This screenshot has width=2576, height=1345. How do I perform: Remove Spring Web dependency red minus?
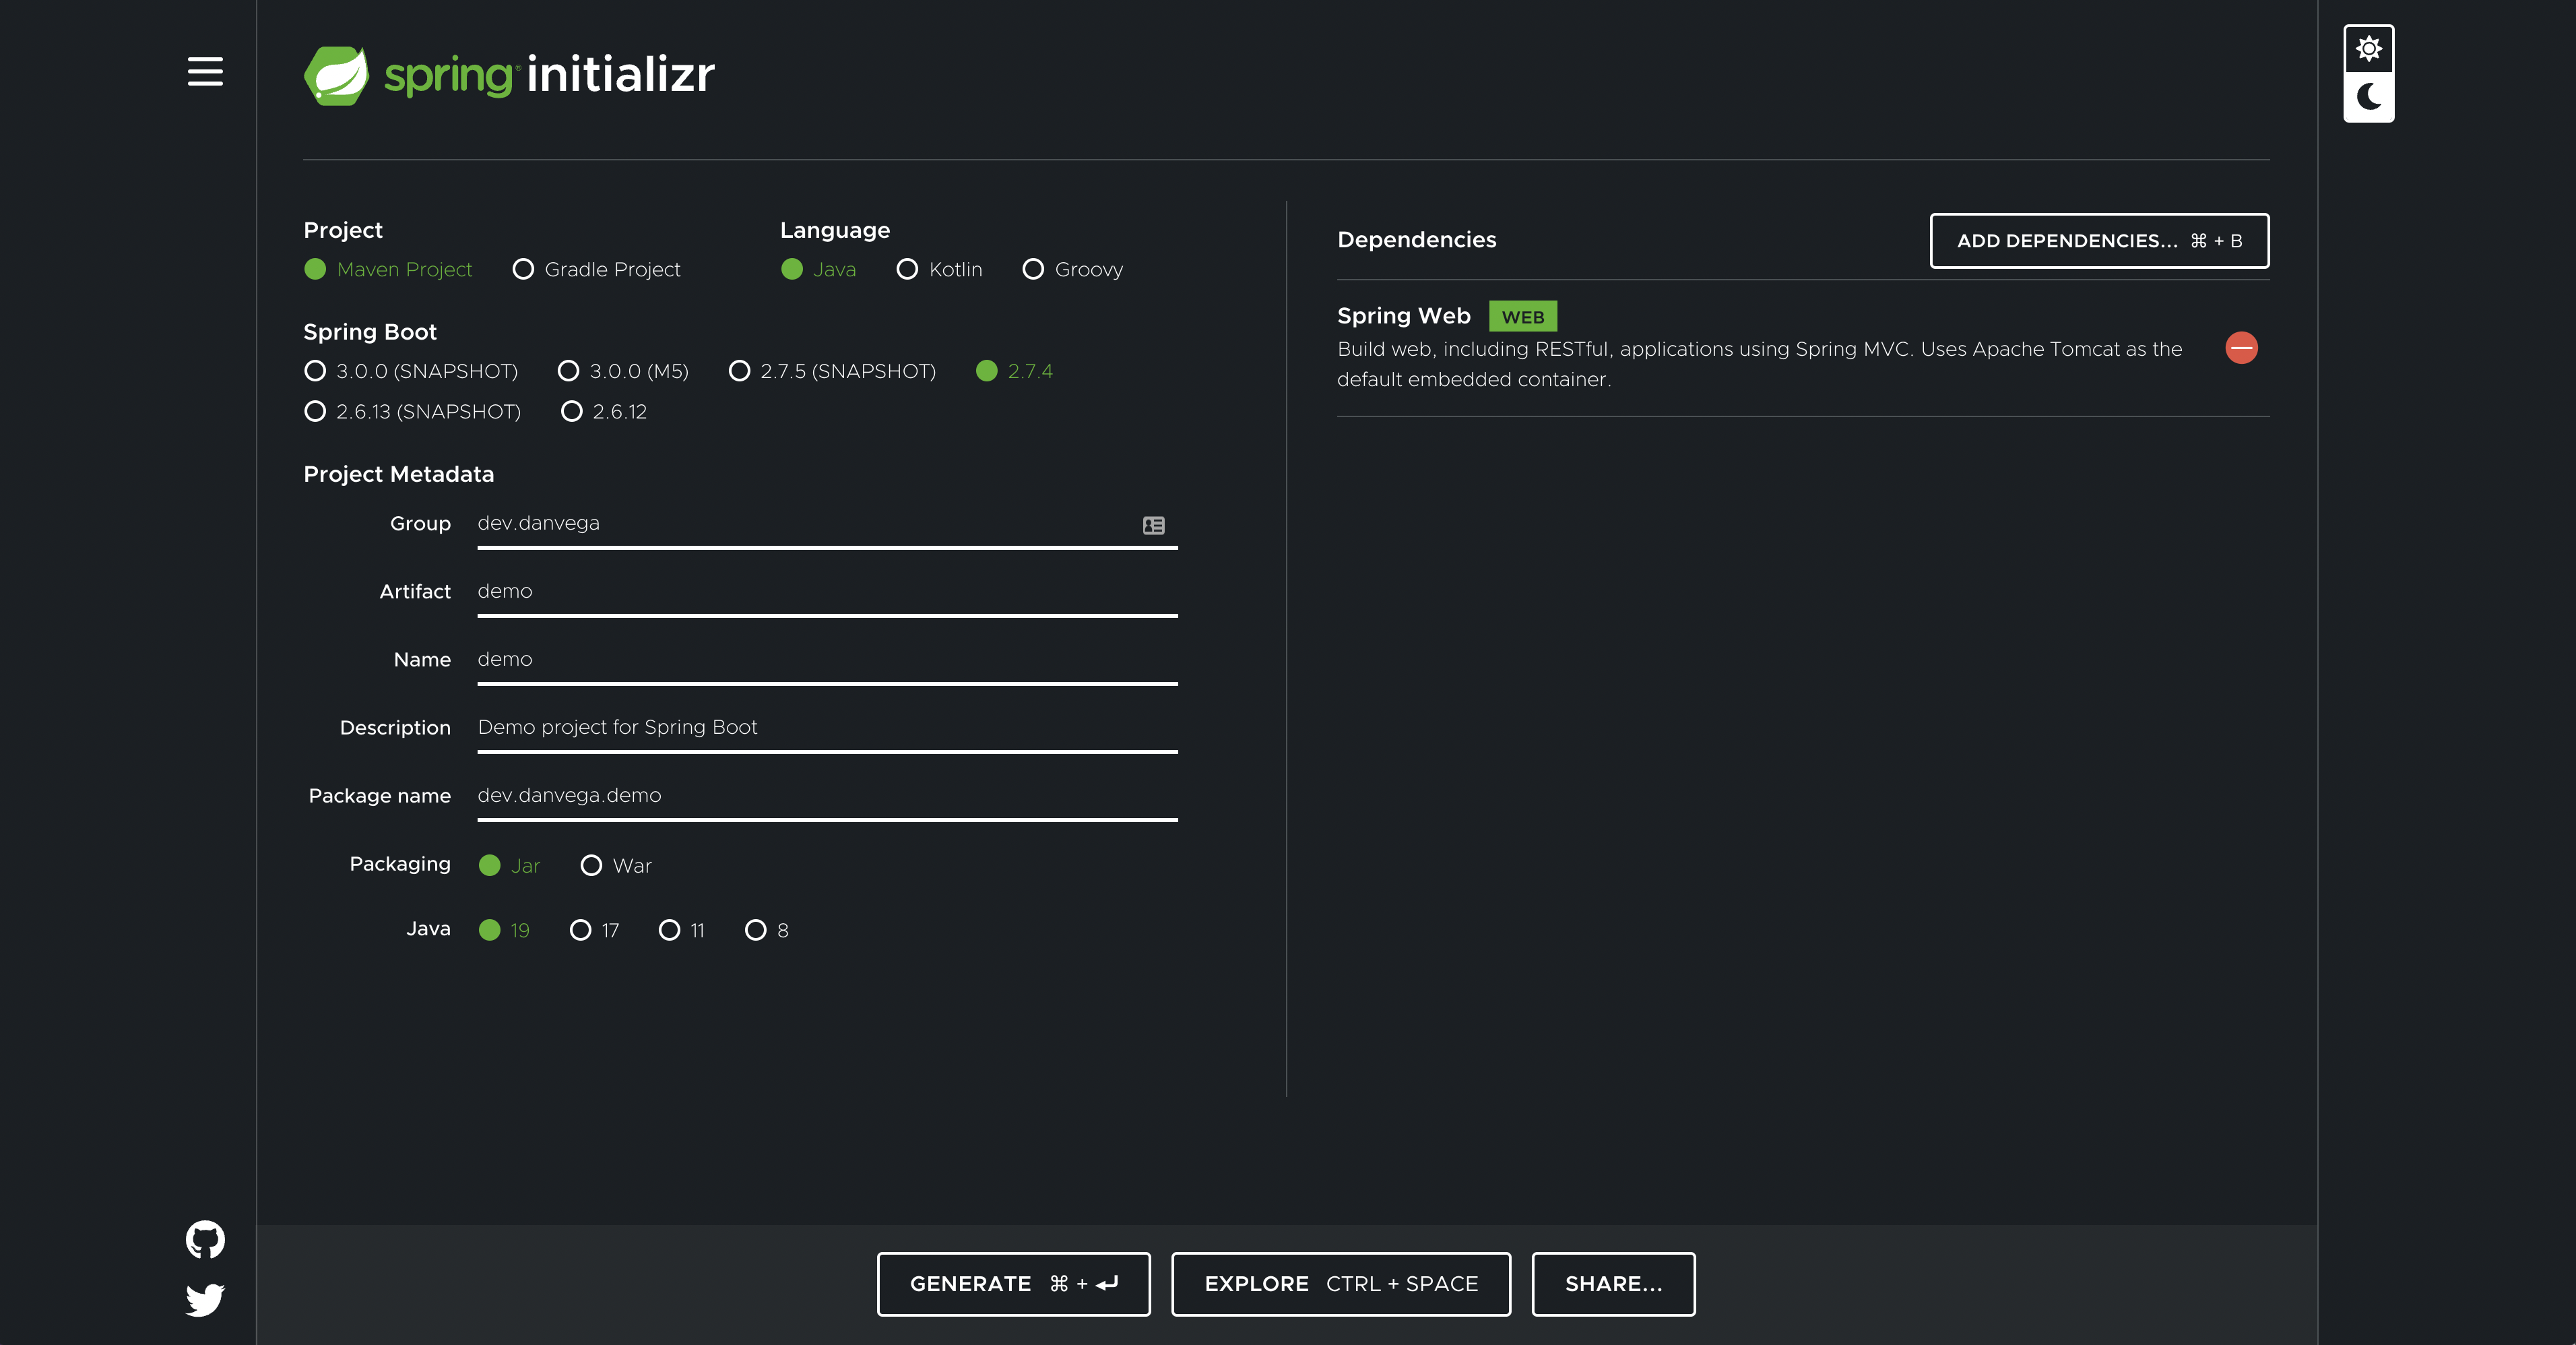(x=2241, y=348)
